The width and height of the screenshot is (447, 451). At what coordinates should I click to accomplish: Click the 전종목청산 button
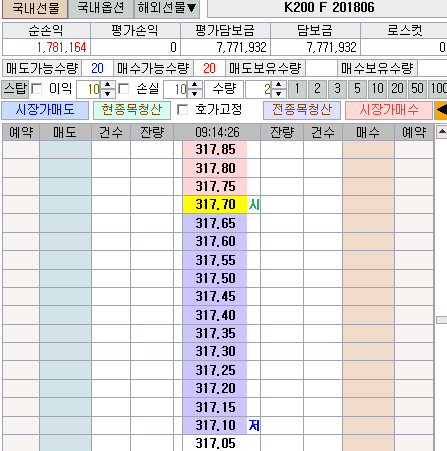[302, 110]
